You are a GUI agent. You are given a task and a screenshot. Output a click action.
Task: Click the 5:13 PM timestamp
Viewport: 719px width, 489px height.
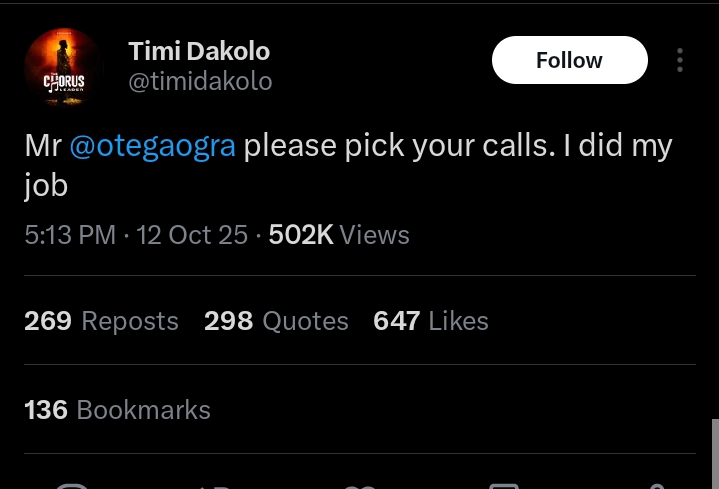(x=70, y=235)
